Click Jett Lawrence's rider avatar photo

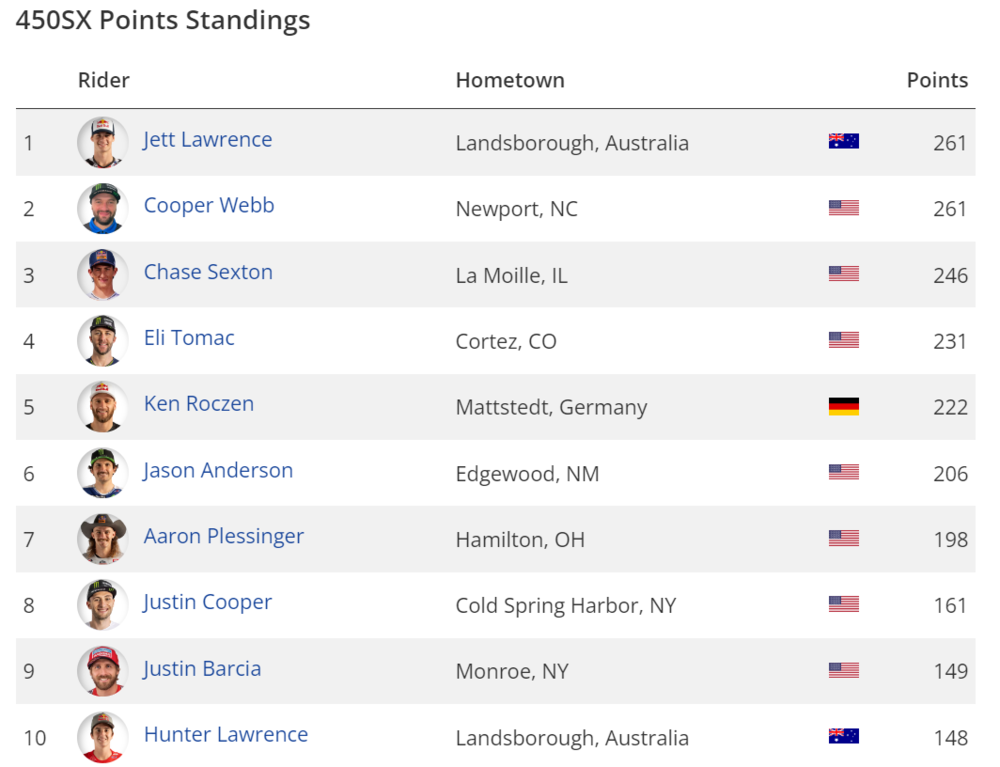102,142
